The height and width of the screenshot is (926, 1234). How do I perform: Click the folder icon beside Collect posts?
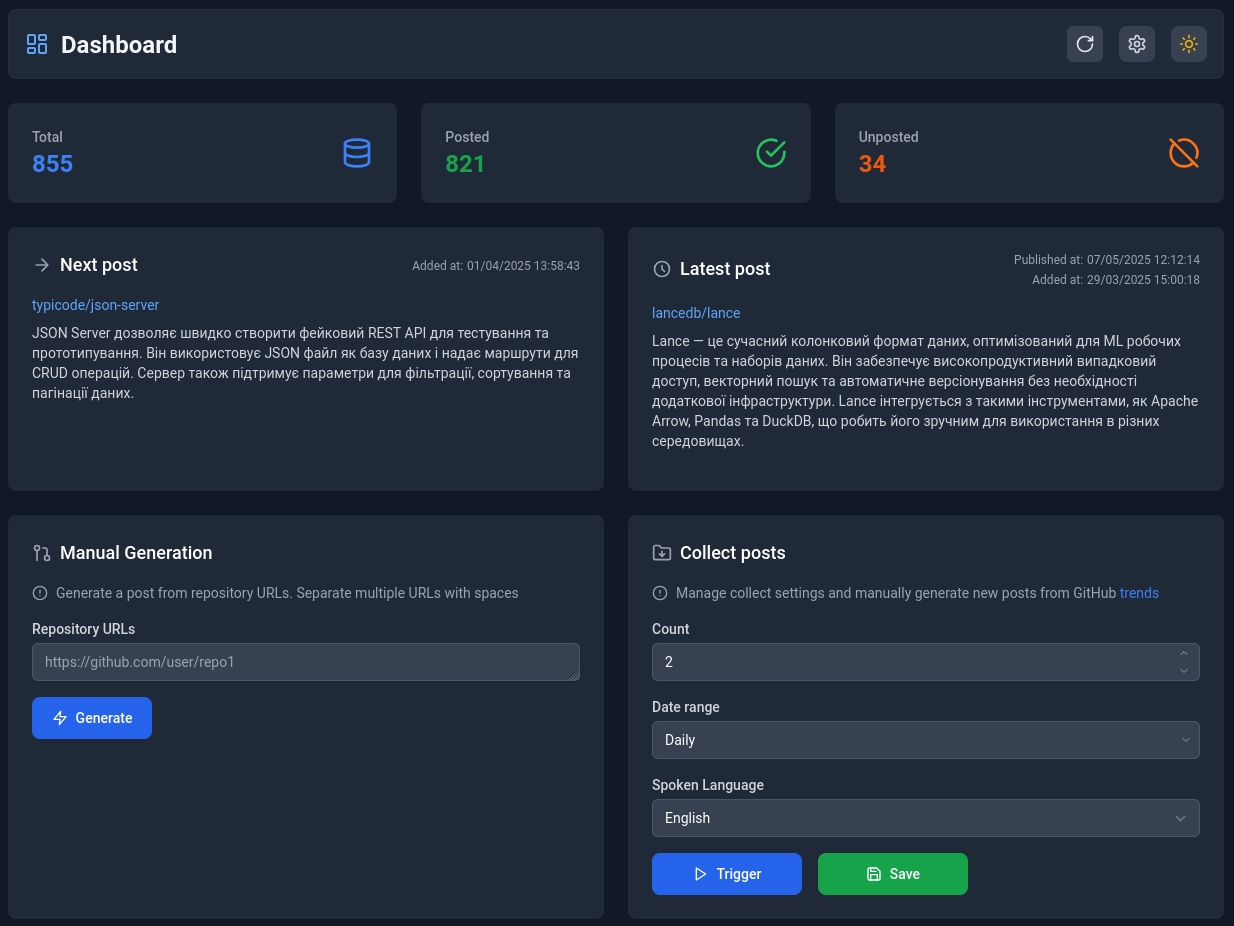[662, 553]
